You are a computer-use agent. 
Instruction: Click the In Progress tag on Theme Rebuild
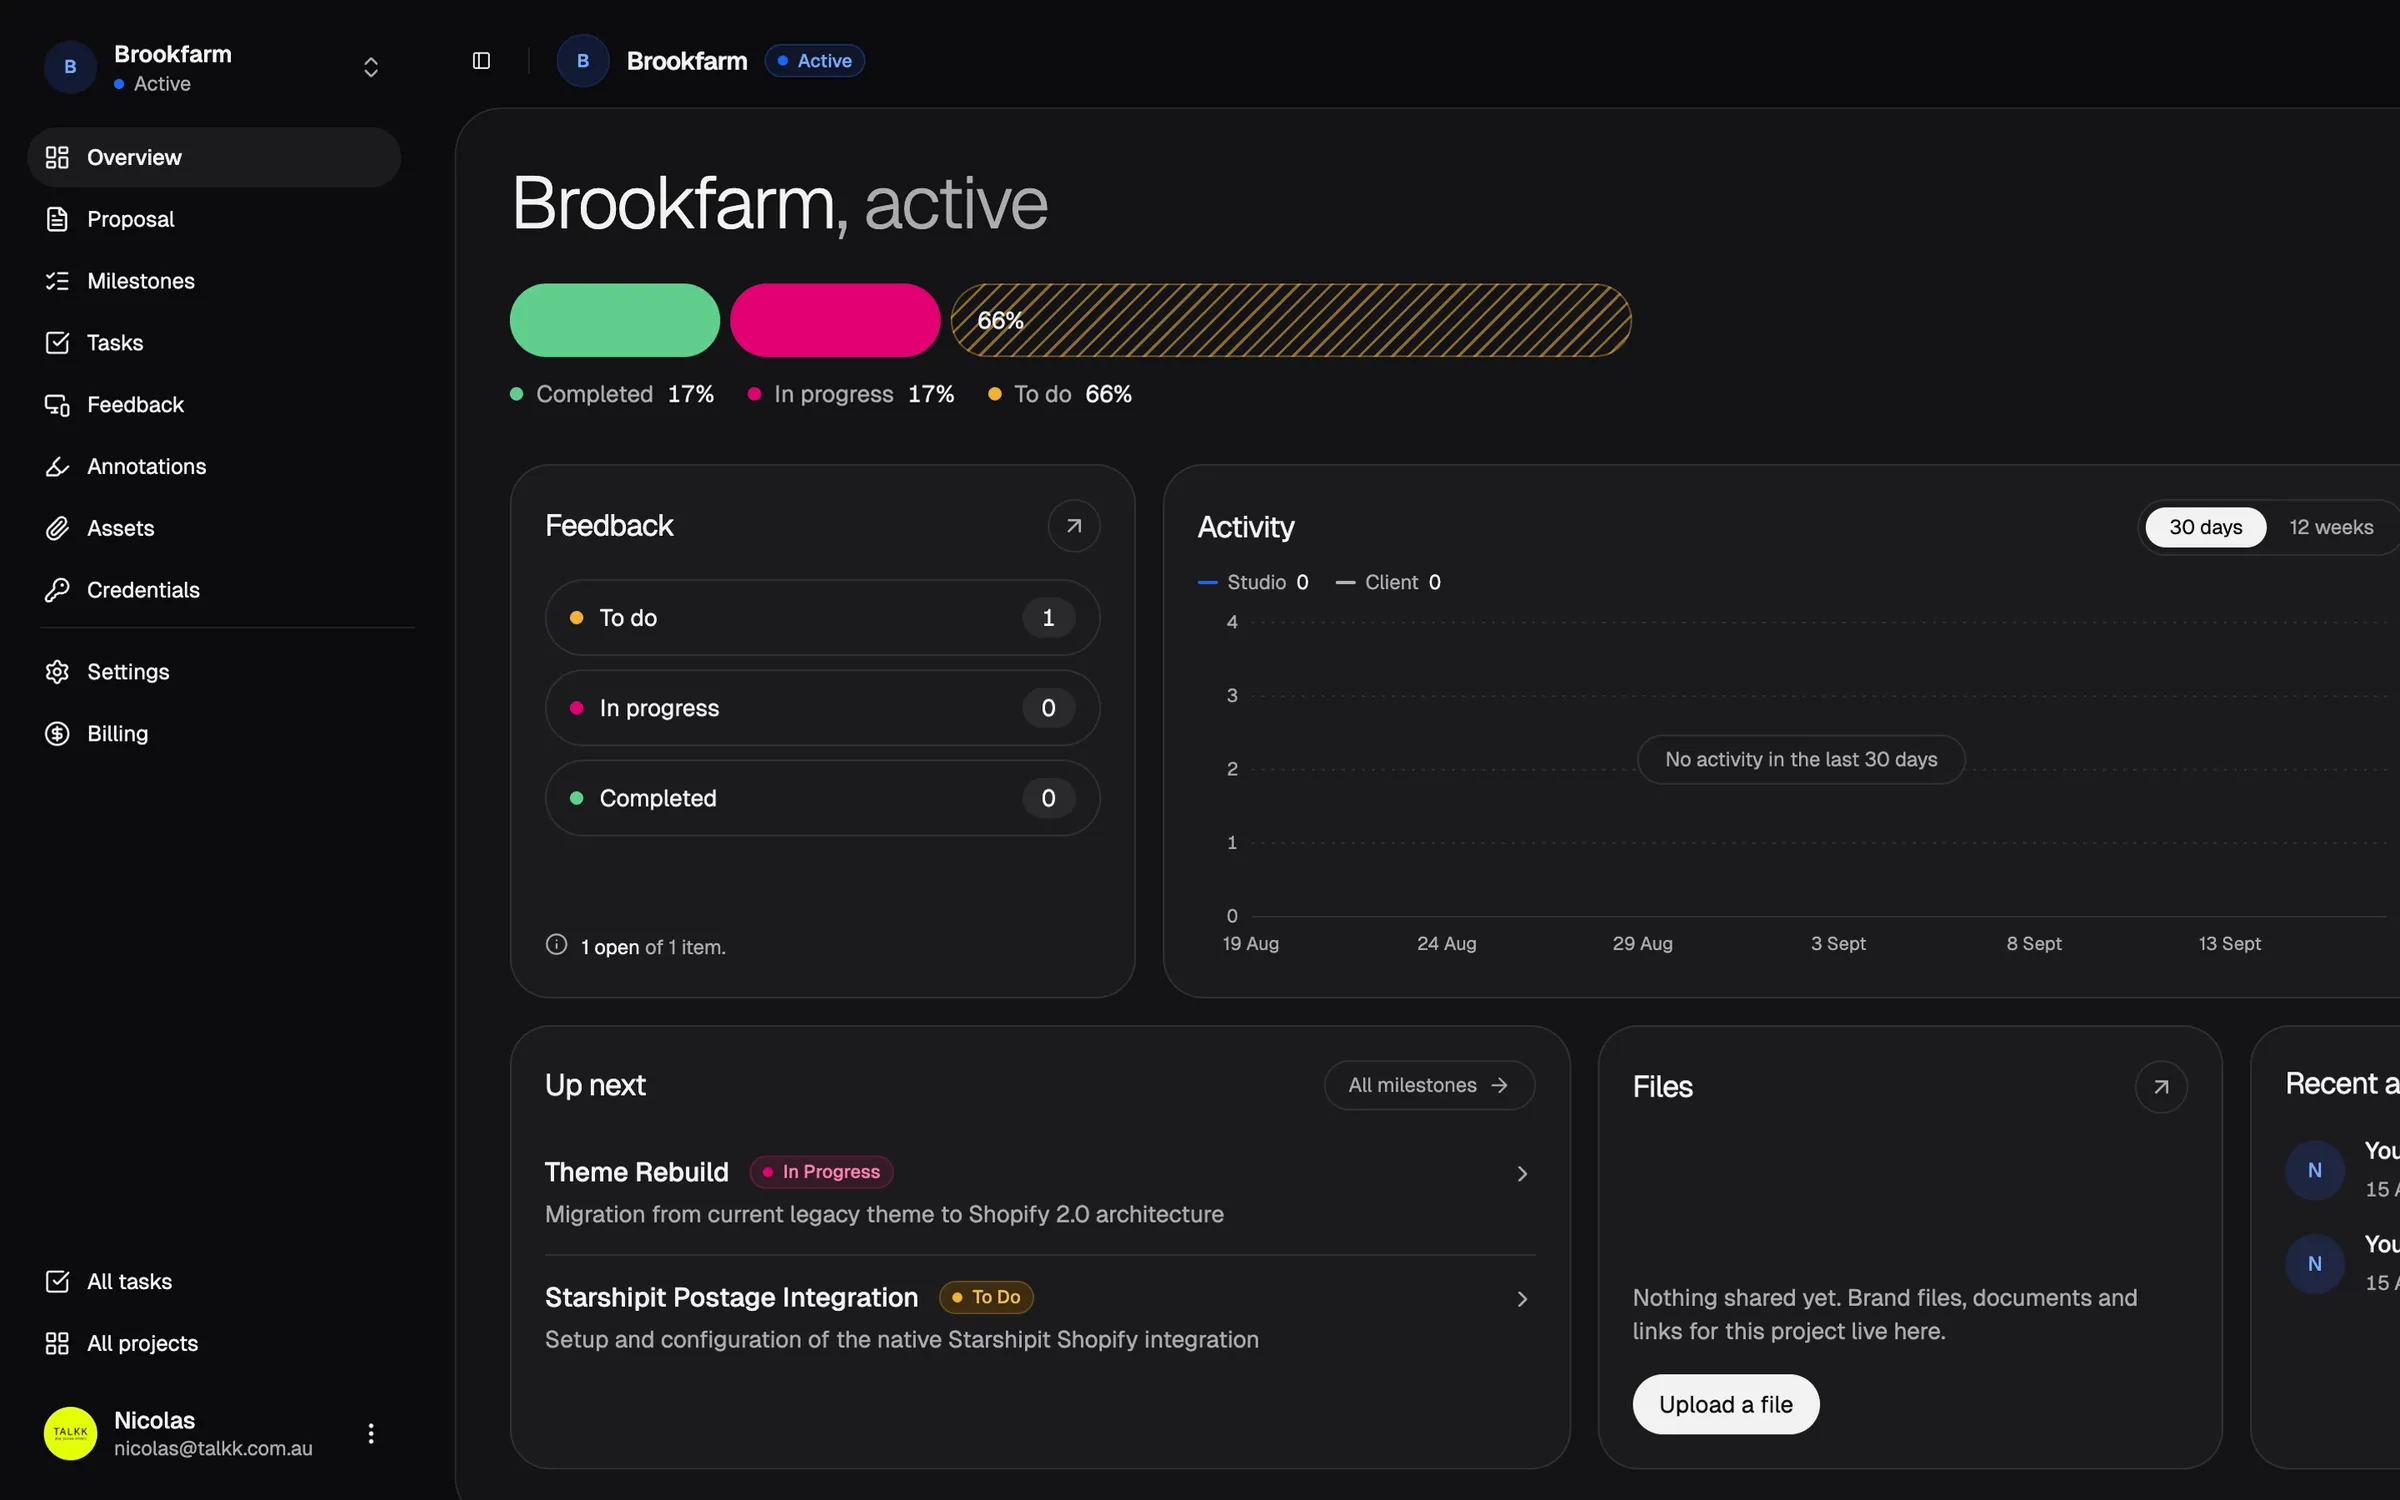pos(821,1172)
